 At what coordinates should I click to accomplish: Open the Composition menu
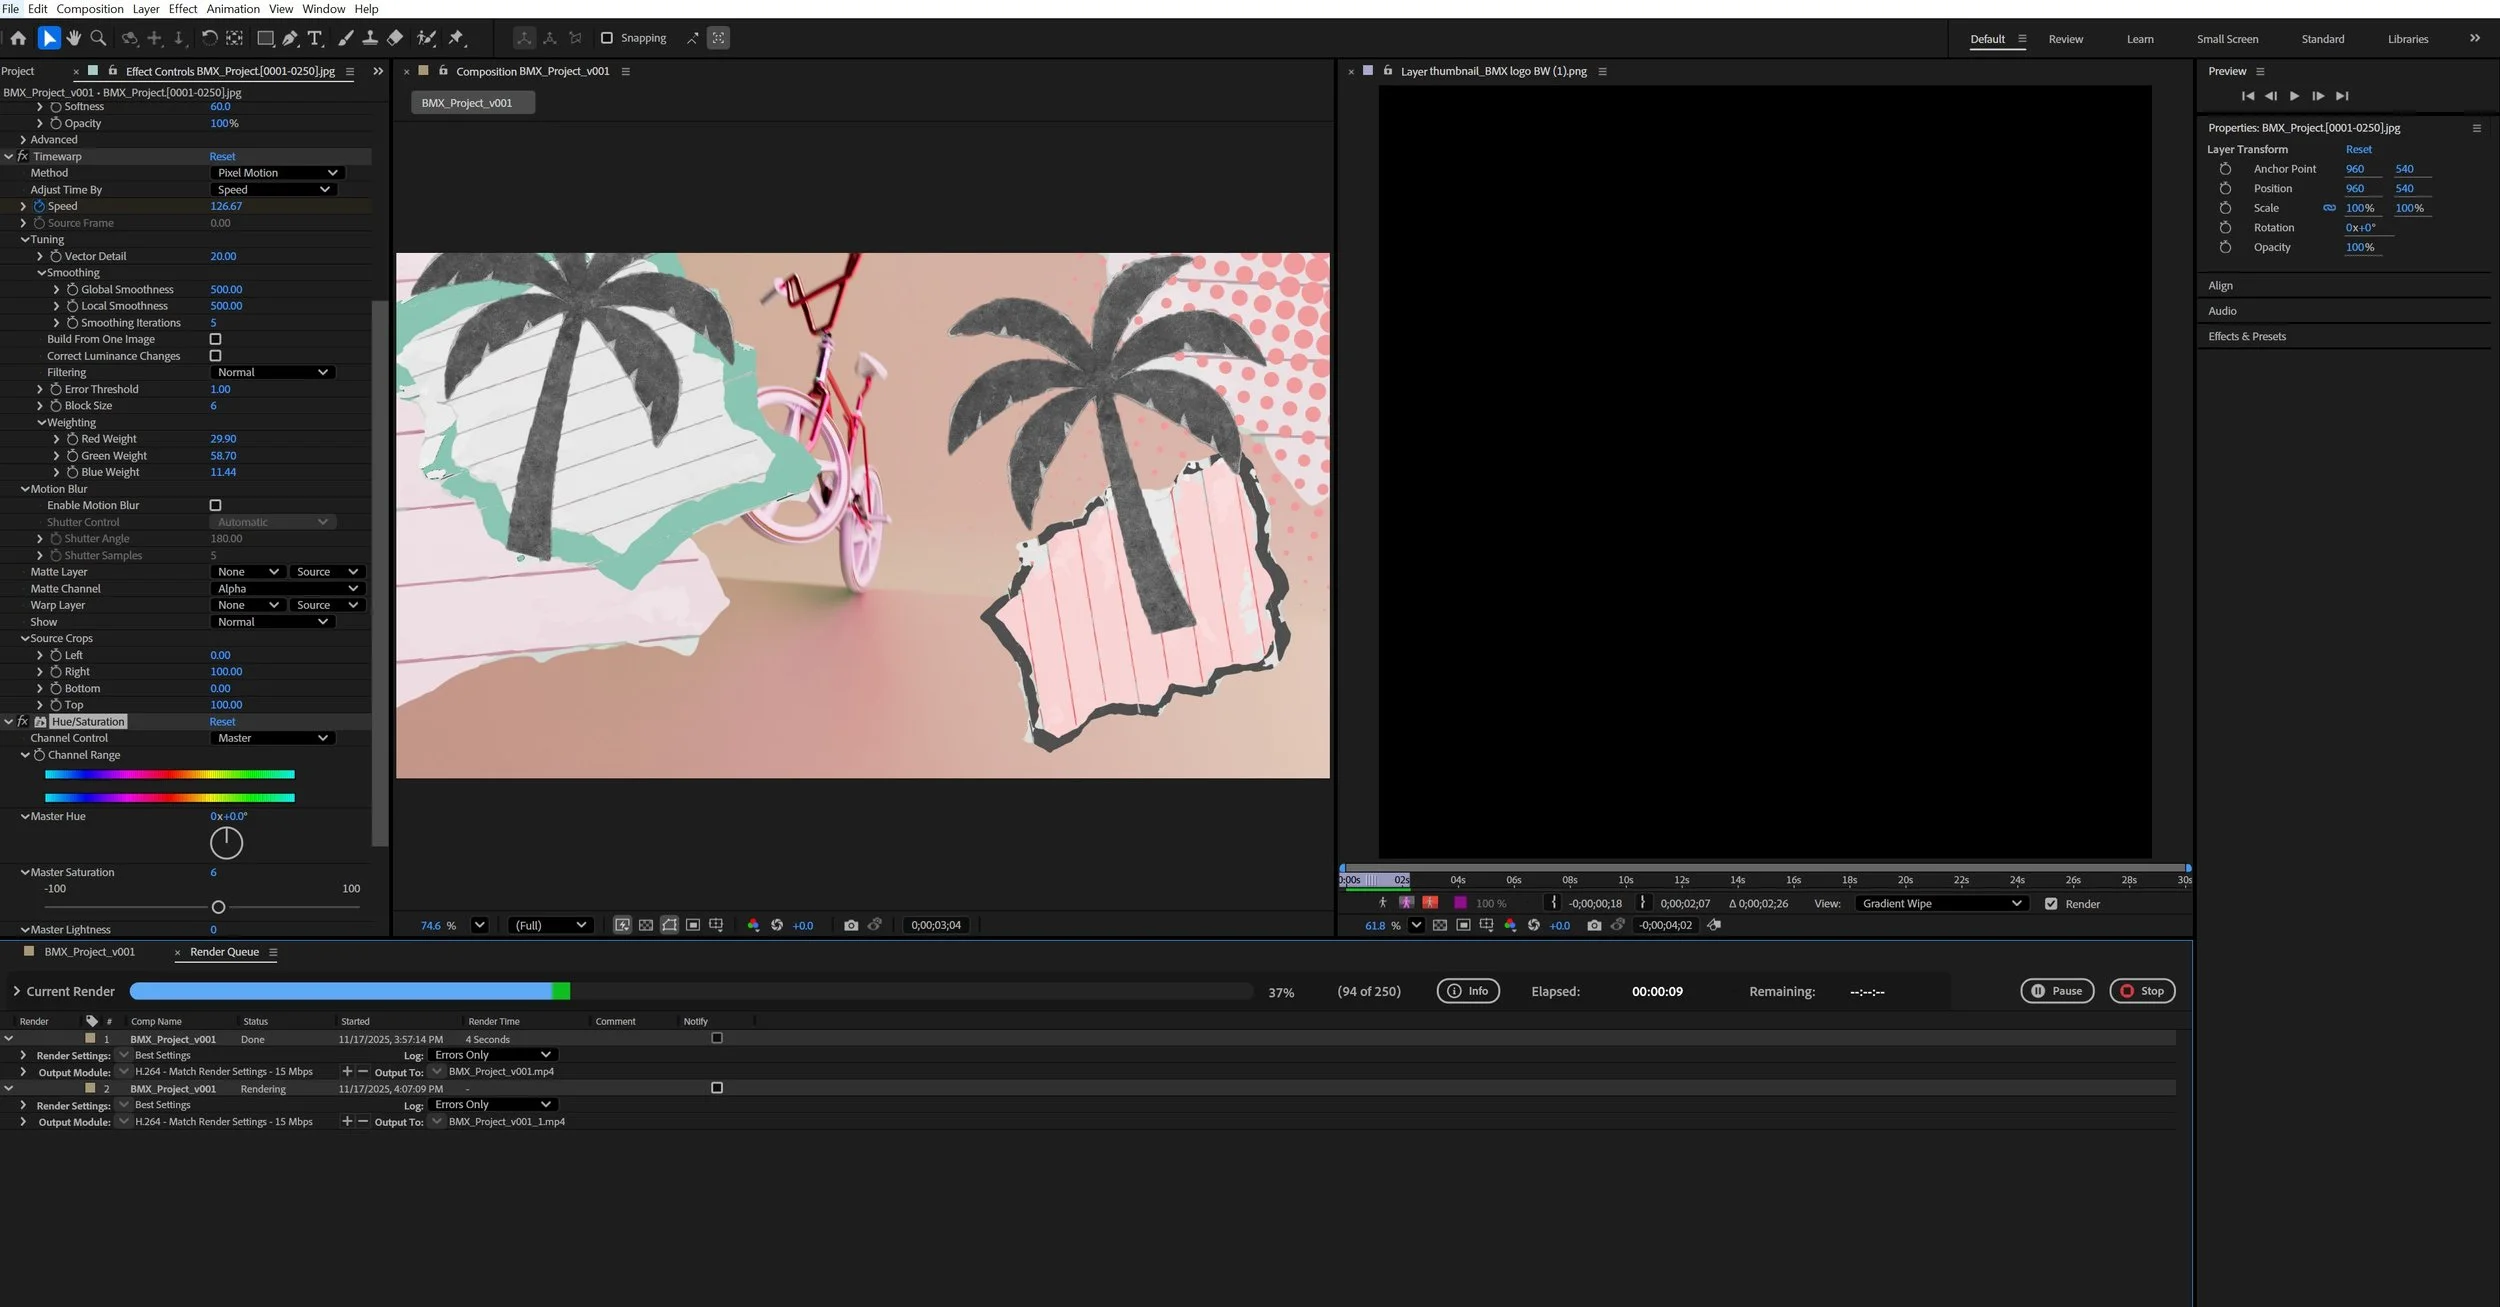90,9
